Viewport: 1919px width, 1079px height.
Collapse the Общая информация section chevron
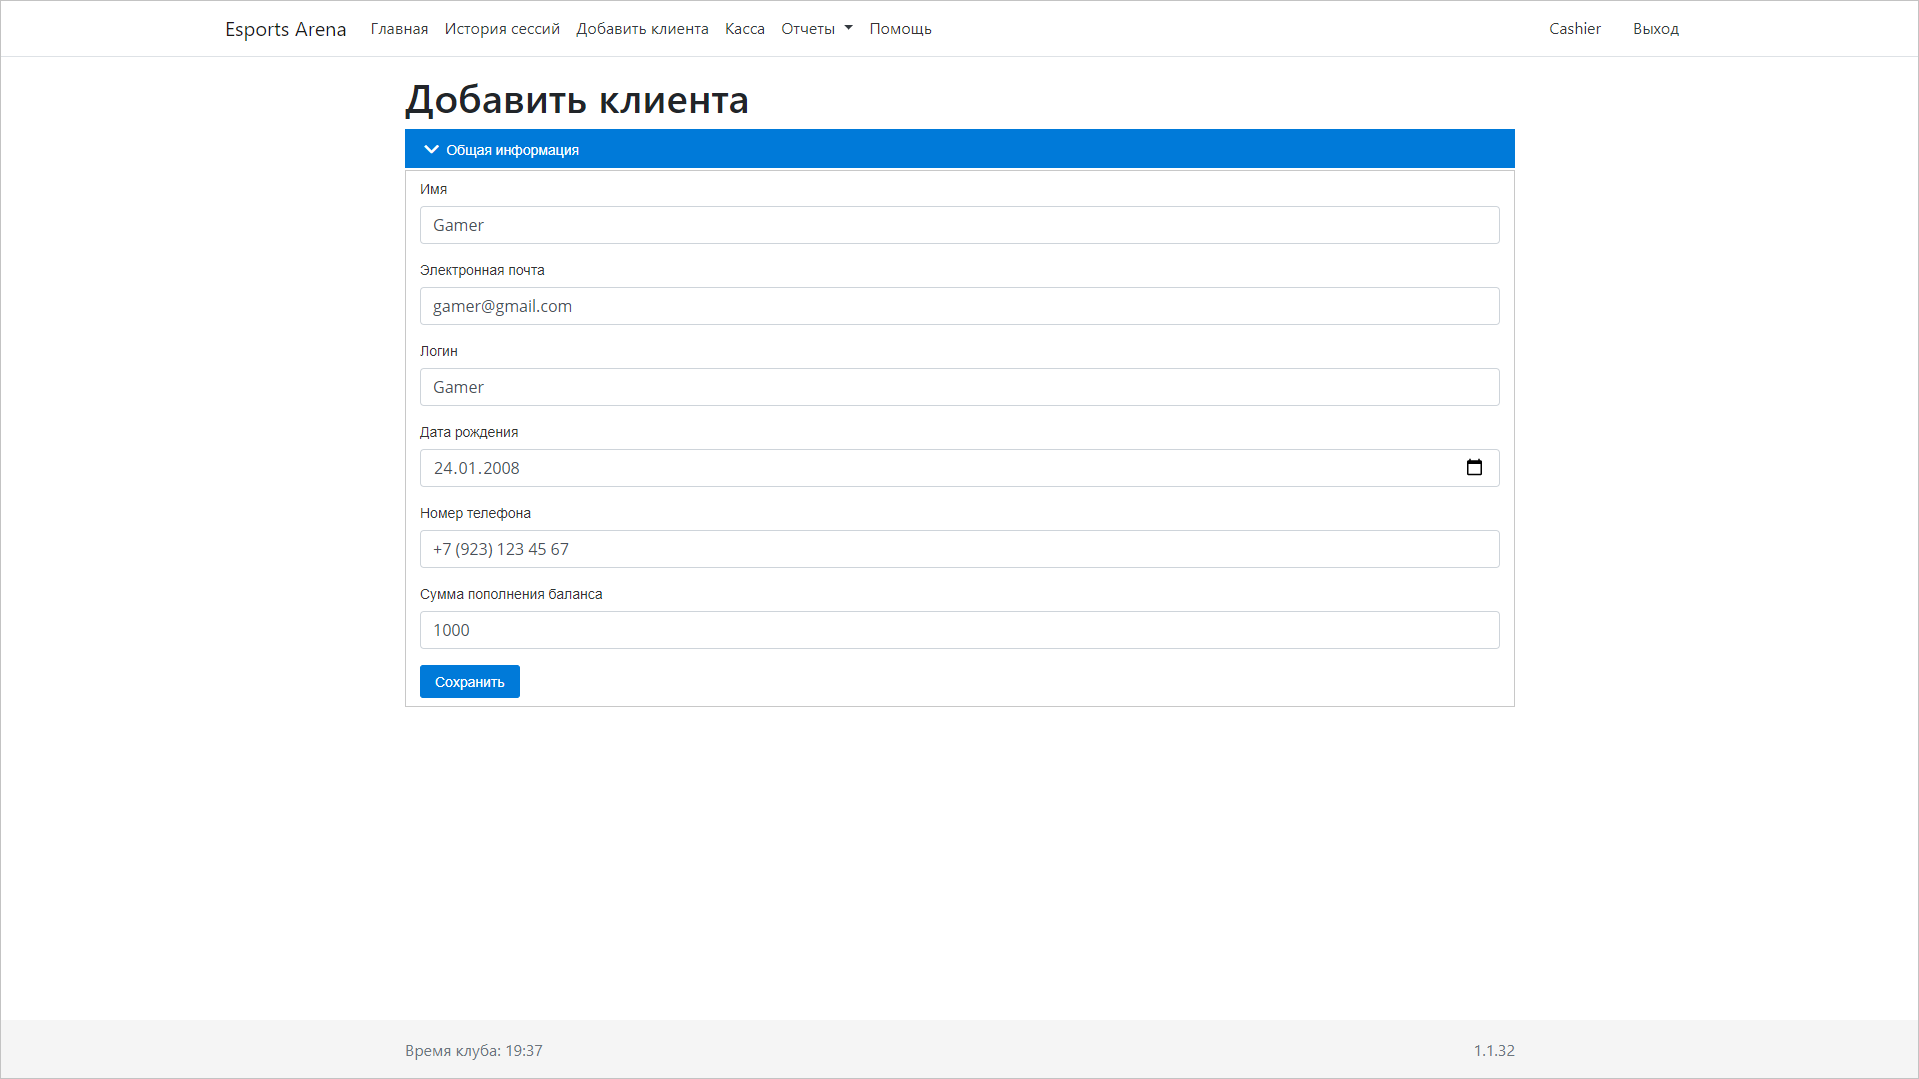click(432, 148)
